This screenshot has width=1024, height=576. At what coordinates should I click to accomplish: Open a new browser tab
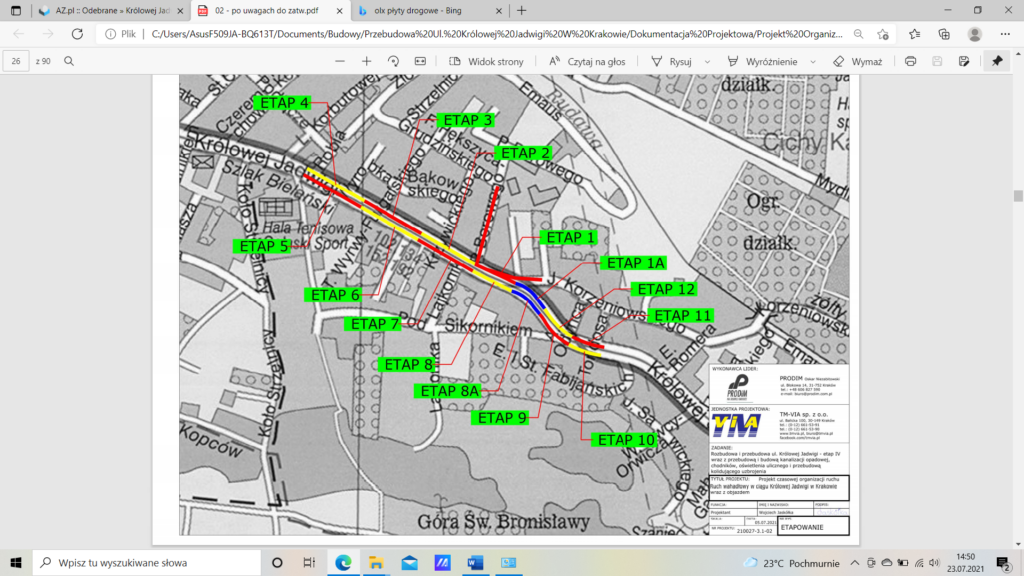tap(521, 10)
